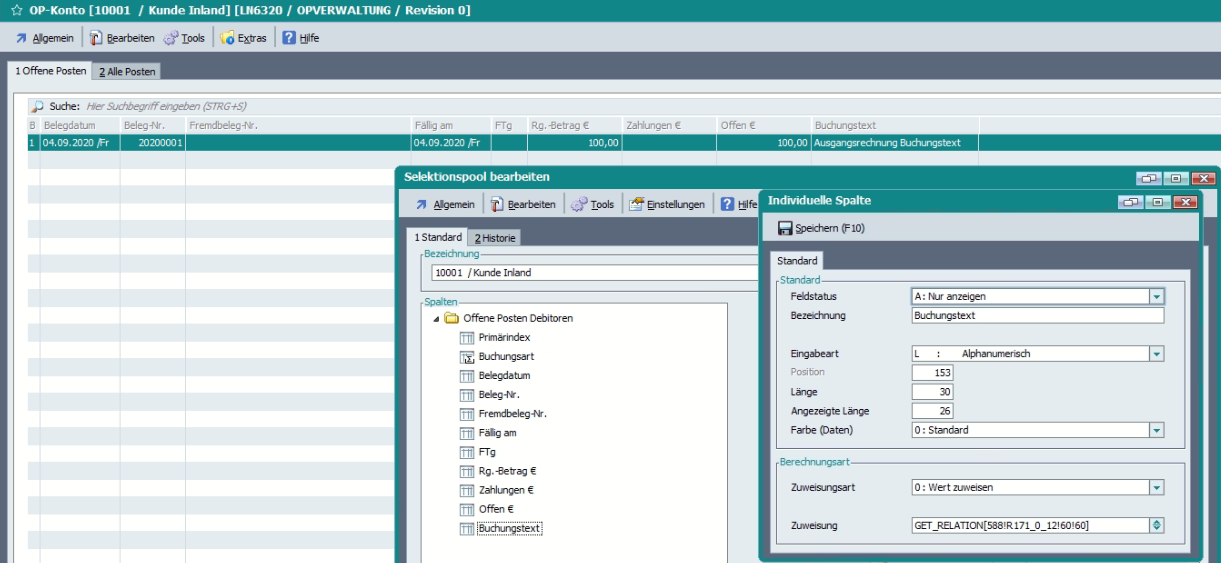
Task: Collapse the Offene Posten Debitoren folder
Action: (x=436, y=319)
